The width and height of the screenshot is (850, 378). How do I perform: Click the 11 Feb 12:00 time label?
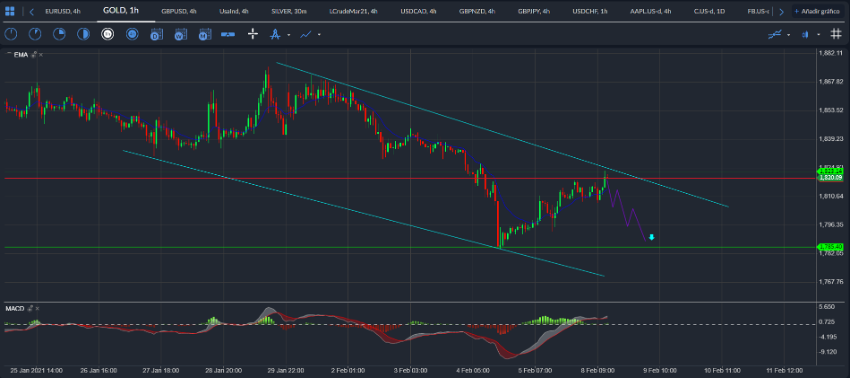click(x=783, y=370)
